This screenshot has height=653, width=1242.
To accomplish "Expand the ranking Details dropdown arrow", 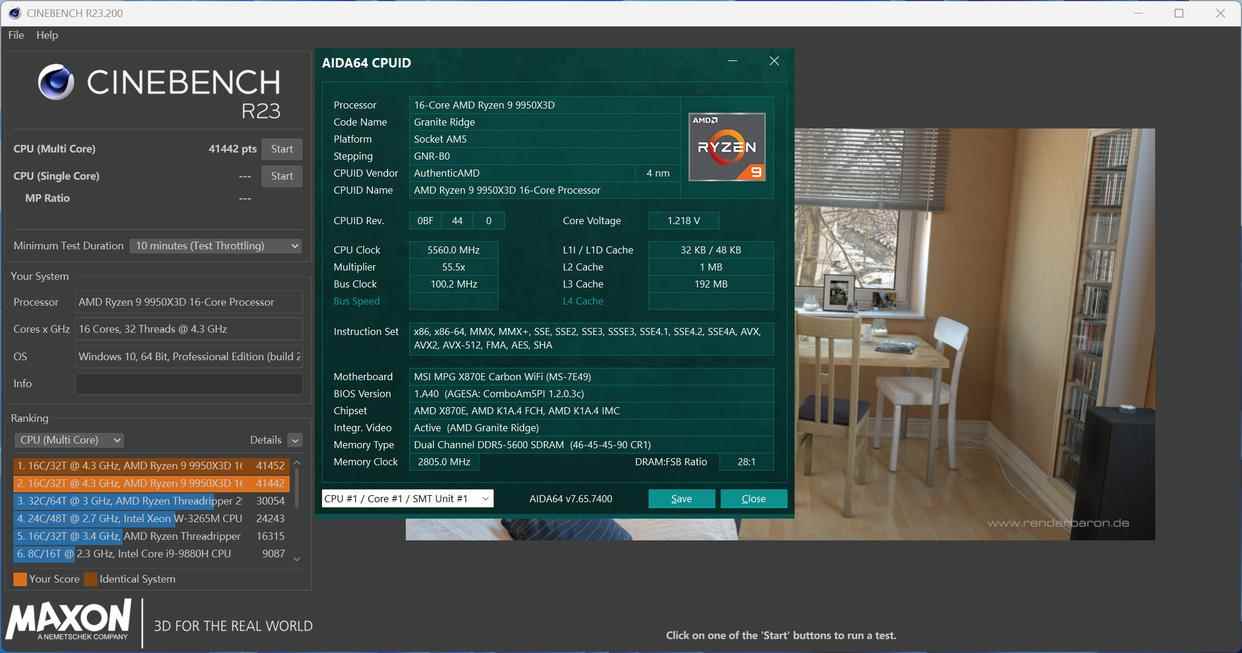I will click(294, 440).
